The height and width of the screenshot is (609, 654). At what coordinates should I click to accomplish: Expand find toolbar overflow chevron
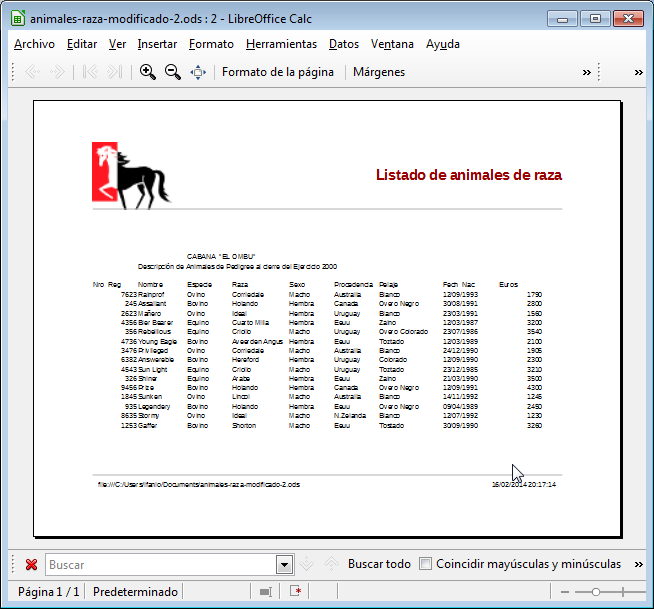coord(639,564)
